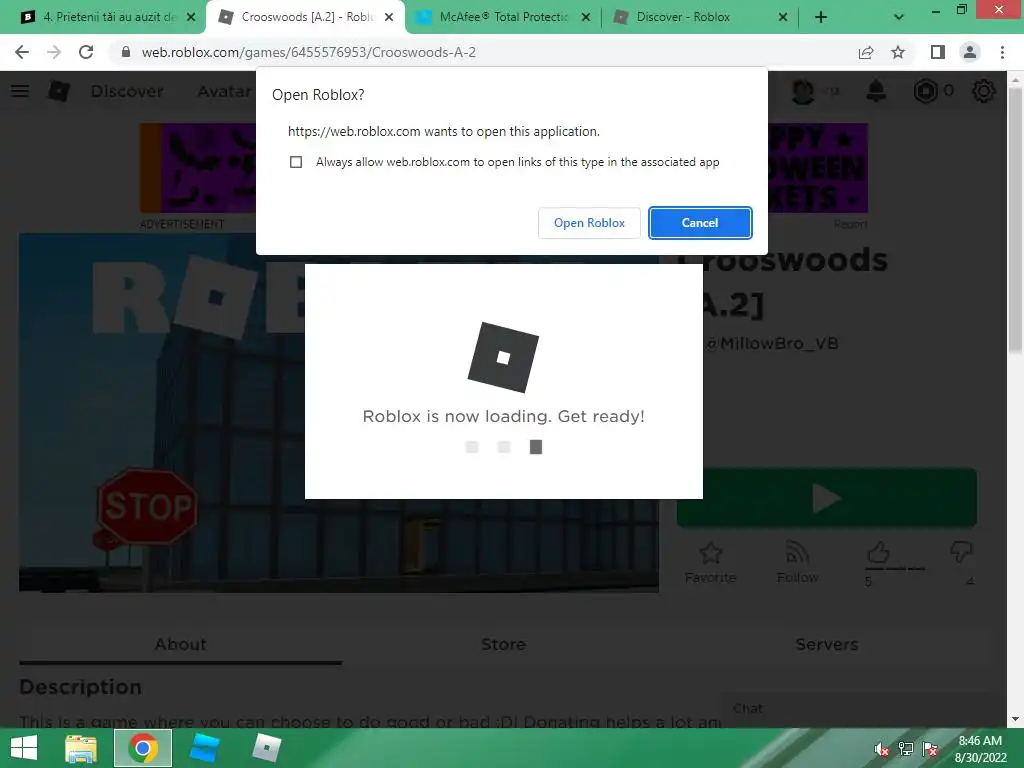Click the user avatar headshot icon
This screenshot has height=768, width=1024.
803,91
